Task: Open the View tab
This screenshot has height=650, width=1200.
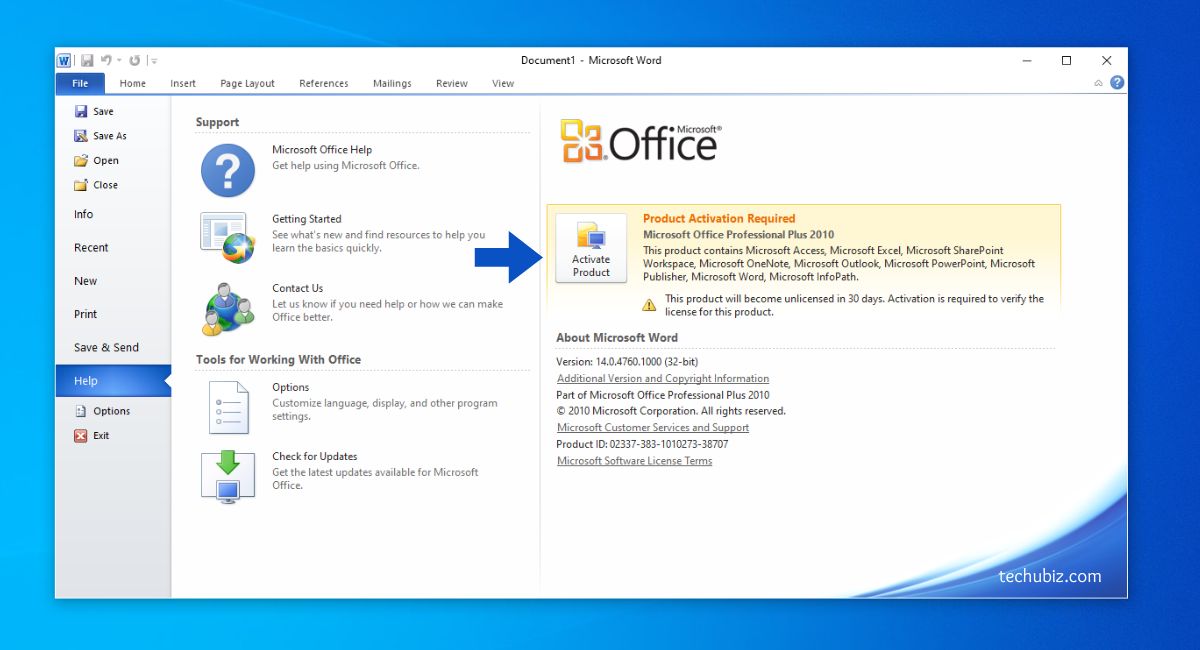Action: point(503,83)
